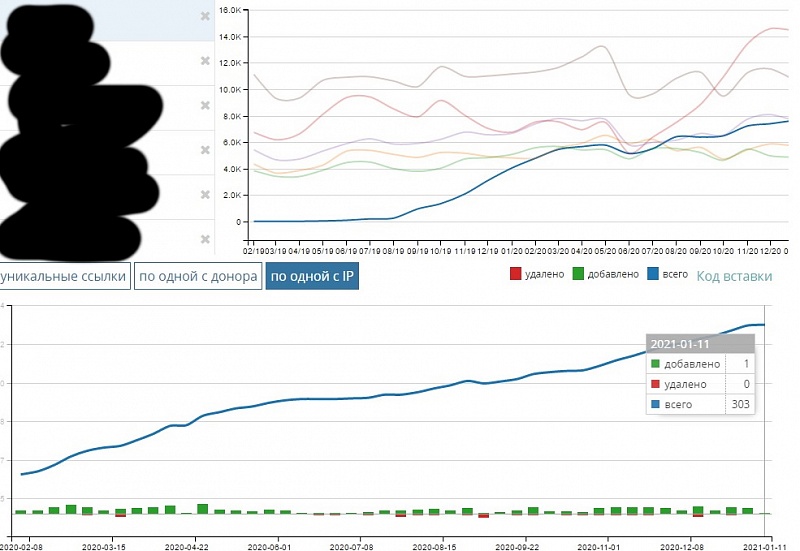Screen dimensions: 800x551
Task: Click the red 'удалено' legend swatch
Action: pyautogui.click(x=516, y=275)
